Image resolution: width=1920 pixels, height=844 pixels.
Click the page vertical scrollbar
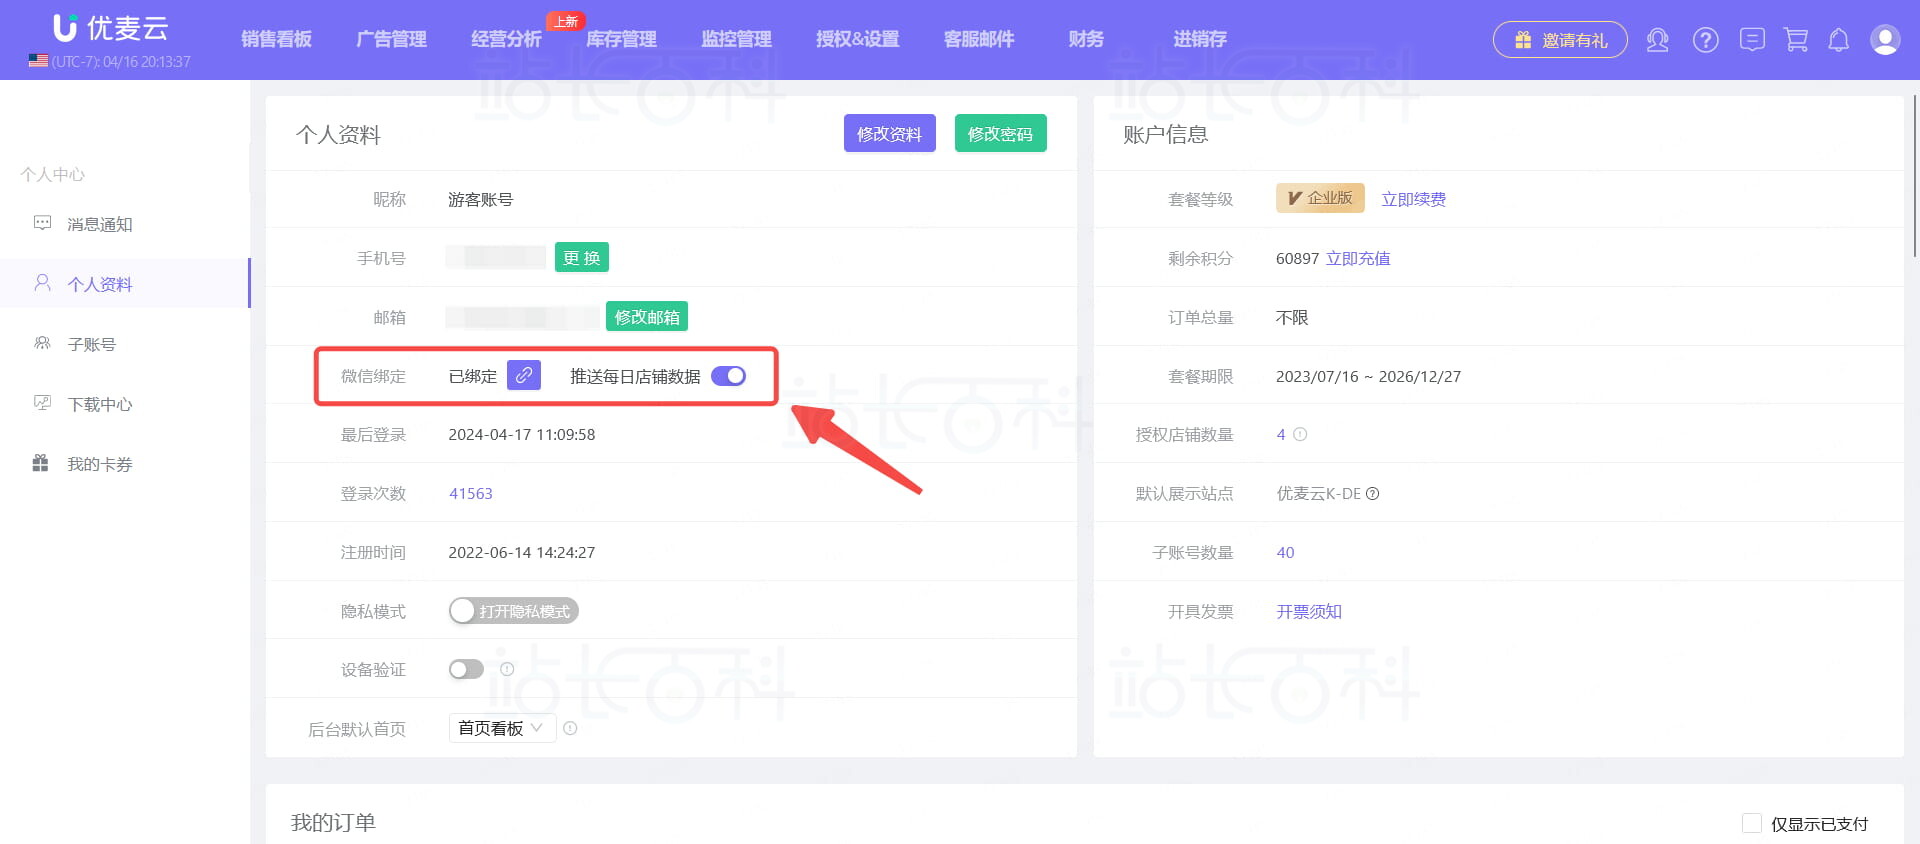point(1914,175)
